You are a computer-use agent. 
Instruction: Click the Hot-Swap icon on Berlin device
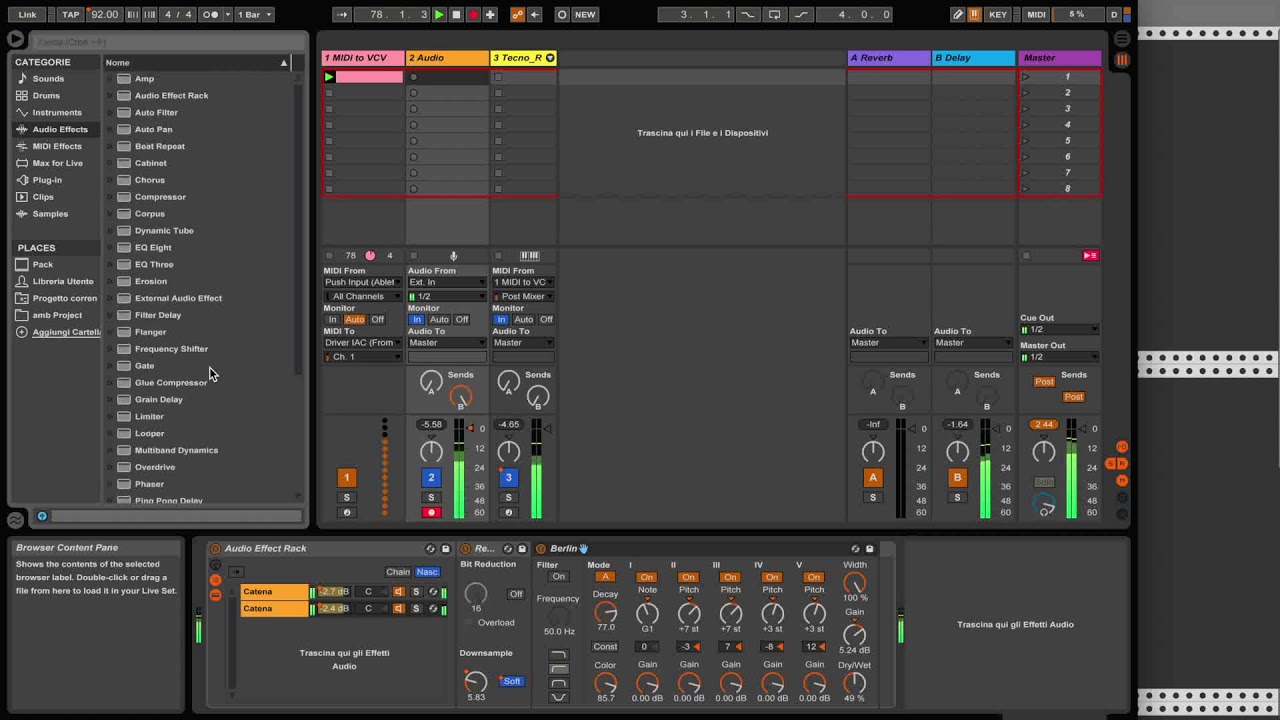855,549
